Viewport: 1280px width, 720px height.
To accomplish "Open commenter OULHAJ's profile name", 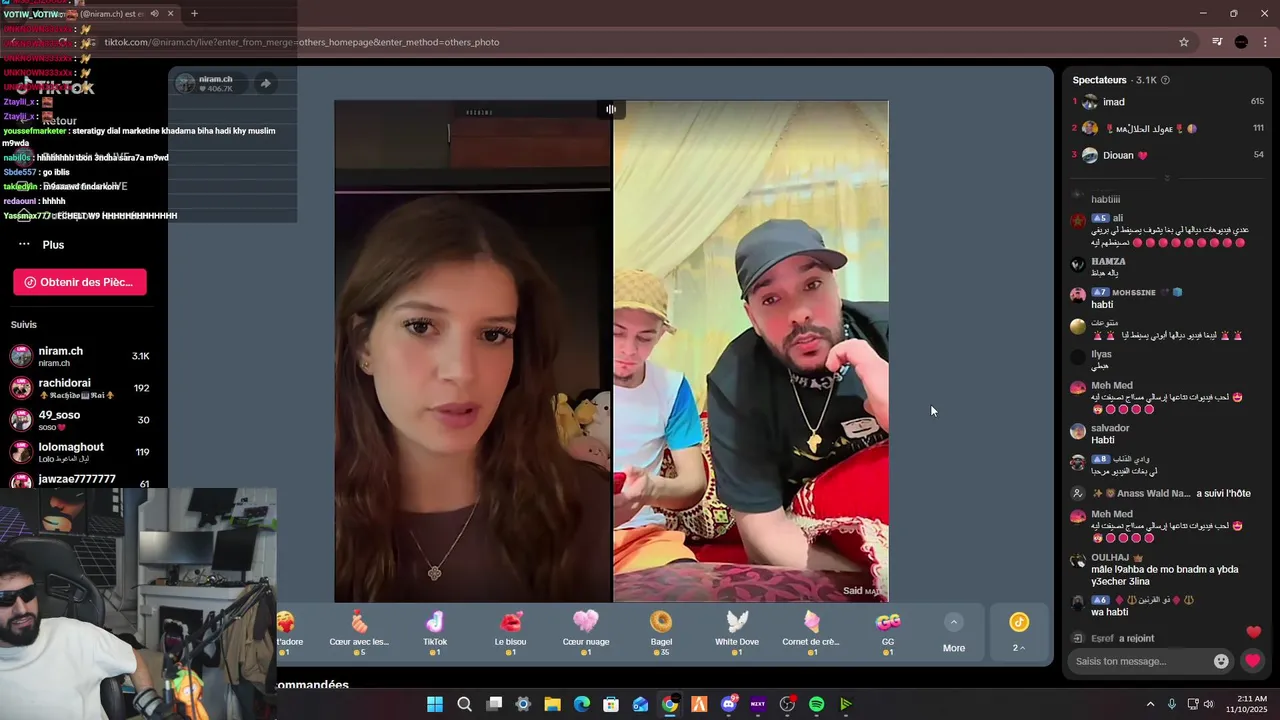I will pyautogui.click(x=1110, y=557).
